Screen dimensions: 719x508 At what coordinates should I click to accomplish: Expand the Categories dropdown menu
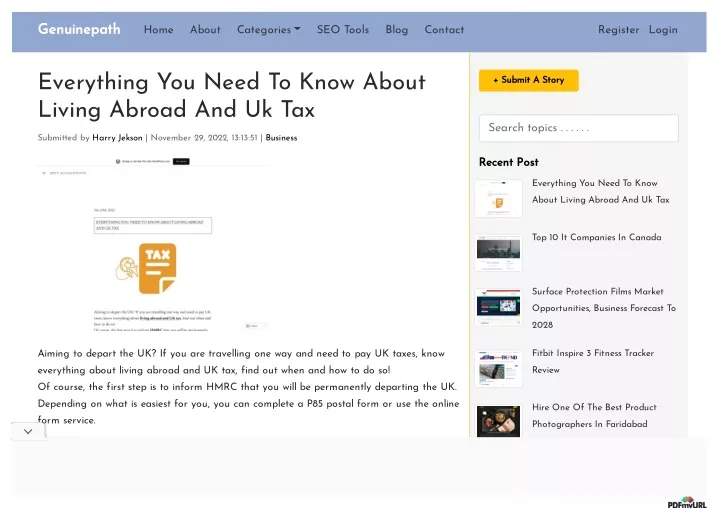pos(269,30)
